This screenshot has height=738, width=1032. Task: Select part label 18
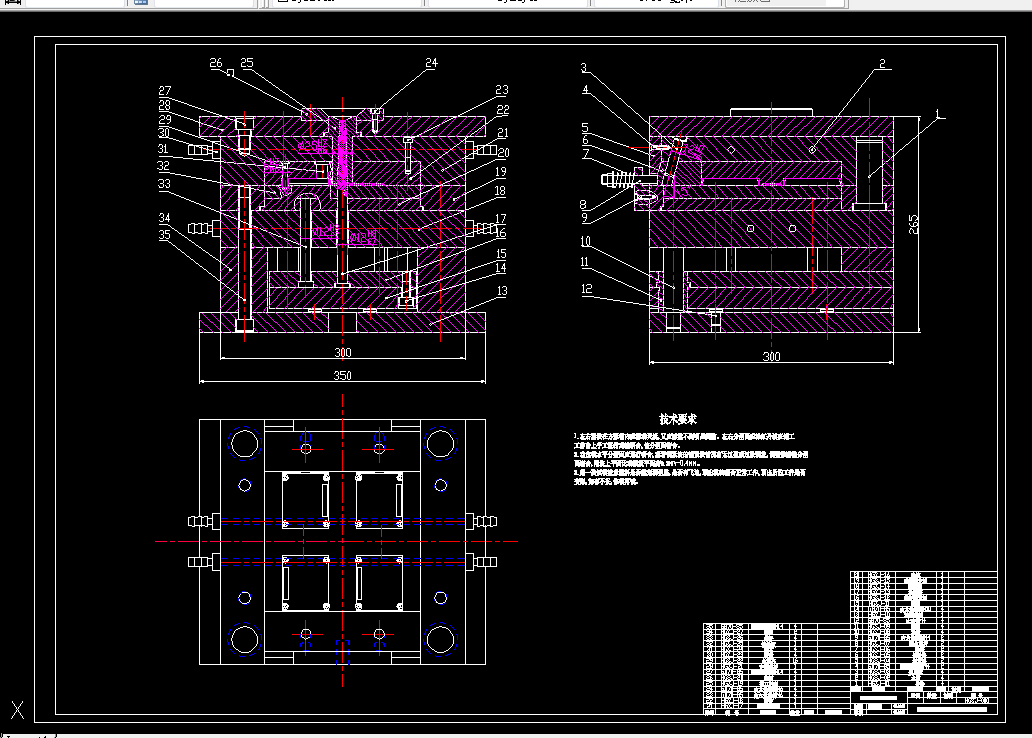click(500, 191)
